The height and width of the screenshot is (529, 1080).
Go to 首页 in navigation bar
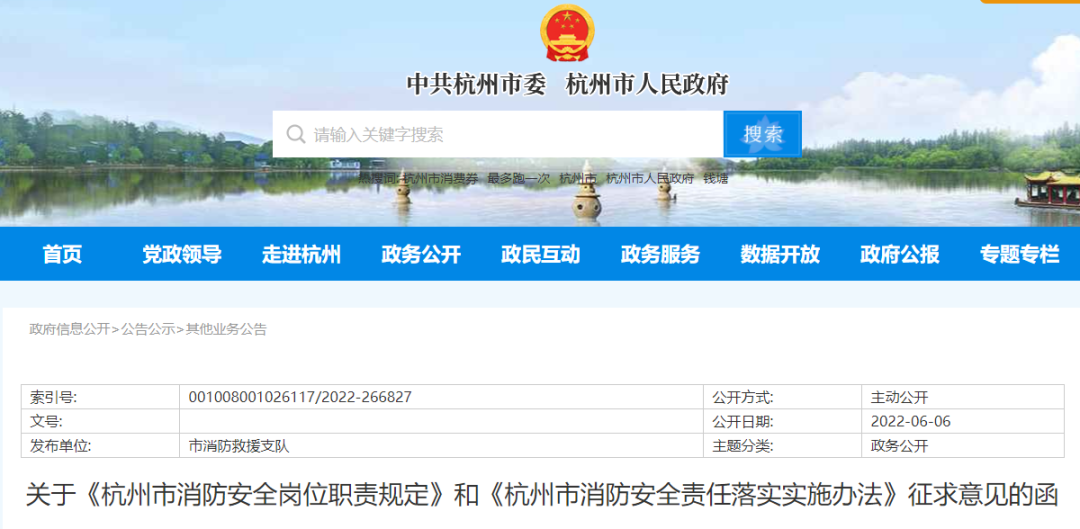pyautogui.click(x=62, y=254)
